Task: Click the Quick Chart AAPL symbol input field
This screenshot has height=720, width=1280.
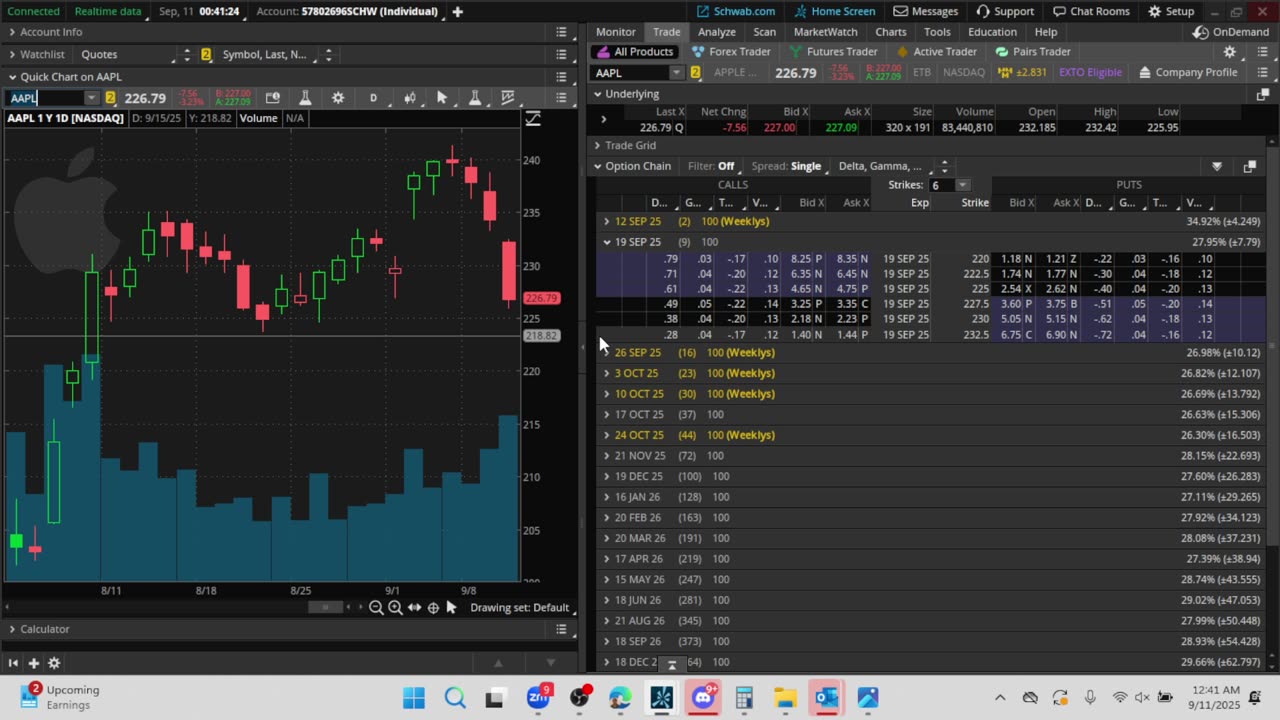Action: click(x=45, y=98)
